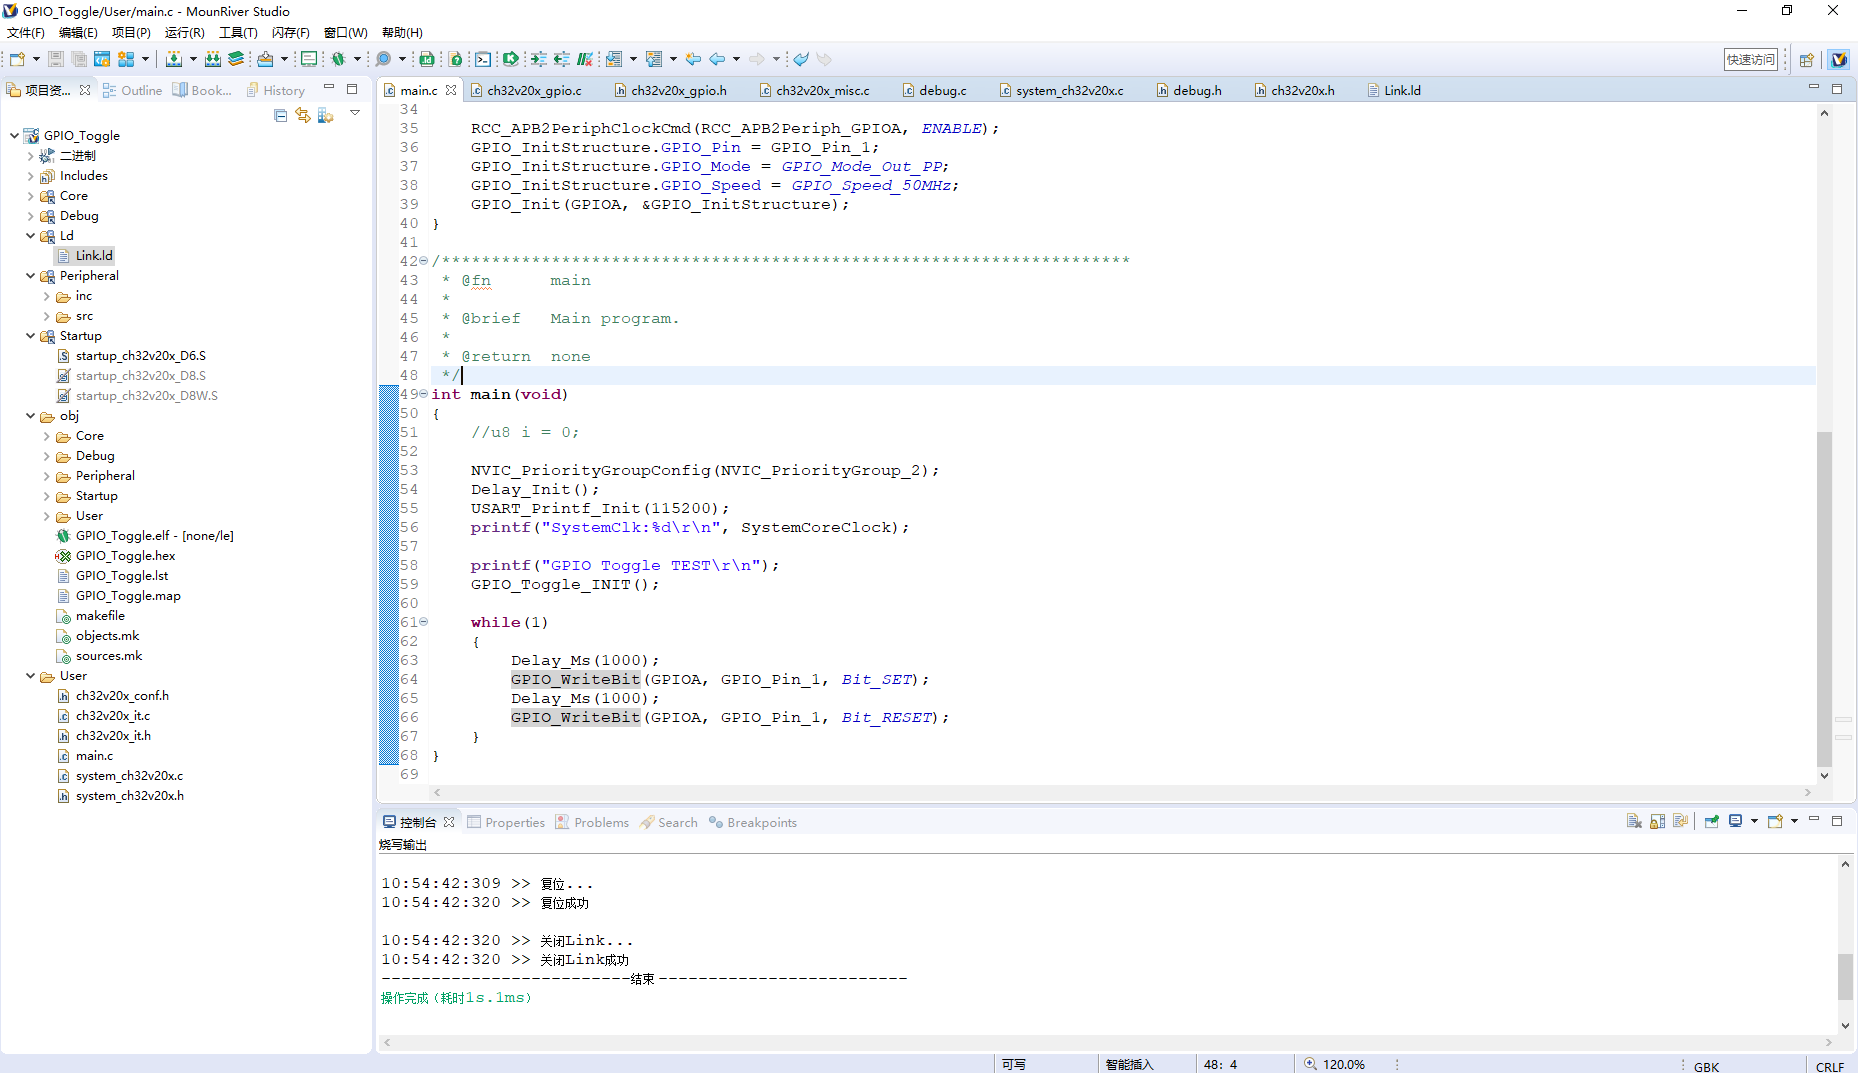The height and width of the screenshot is (1073, 1858).
Task: Open the terminal icon in toolbar
Action: pyautogui.click(x=483, y=59)
